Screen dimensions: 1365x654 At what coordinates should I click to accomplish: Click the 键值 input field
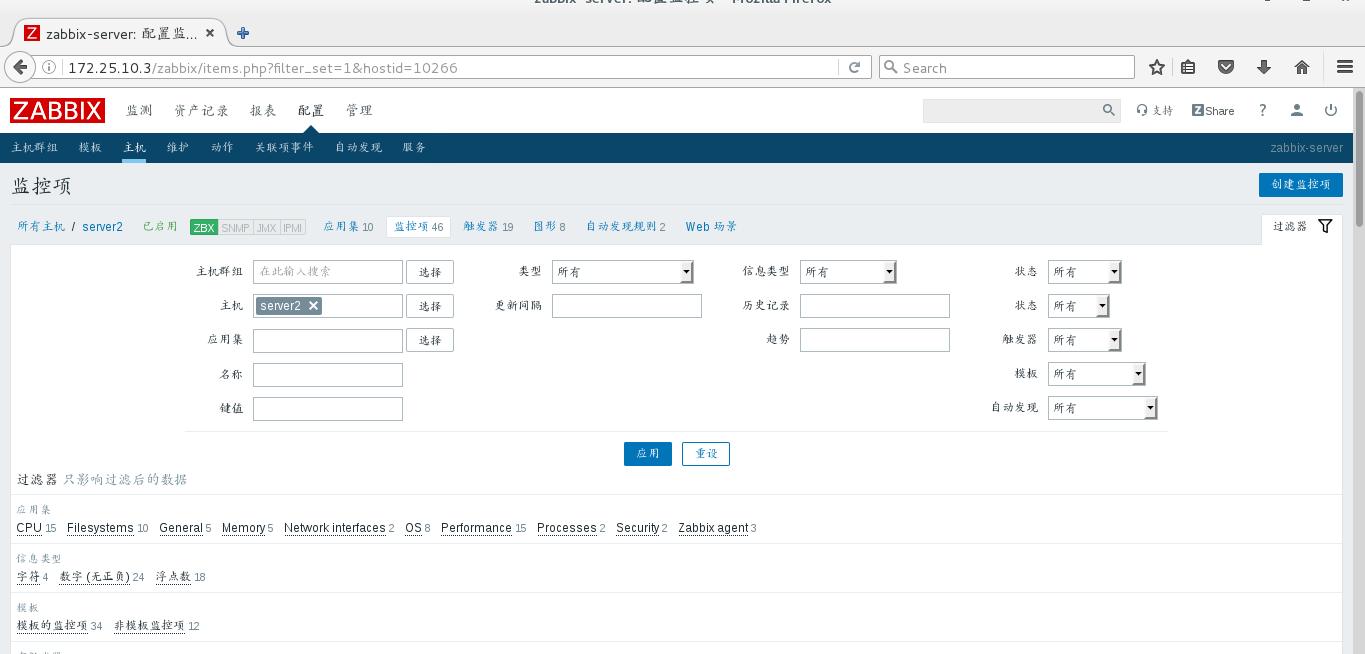coord(328,409)
